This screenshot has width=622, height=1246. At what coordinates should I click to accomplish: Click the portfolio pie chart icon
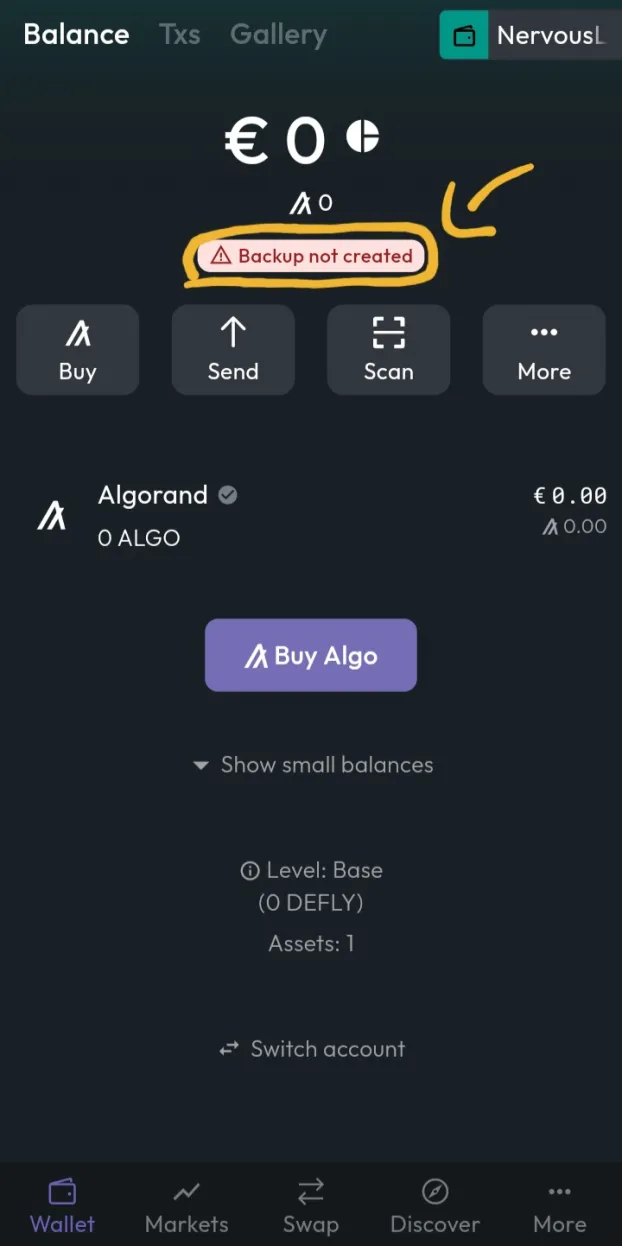(363, 136)
